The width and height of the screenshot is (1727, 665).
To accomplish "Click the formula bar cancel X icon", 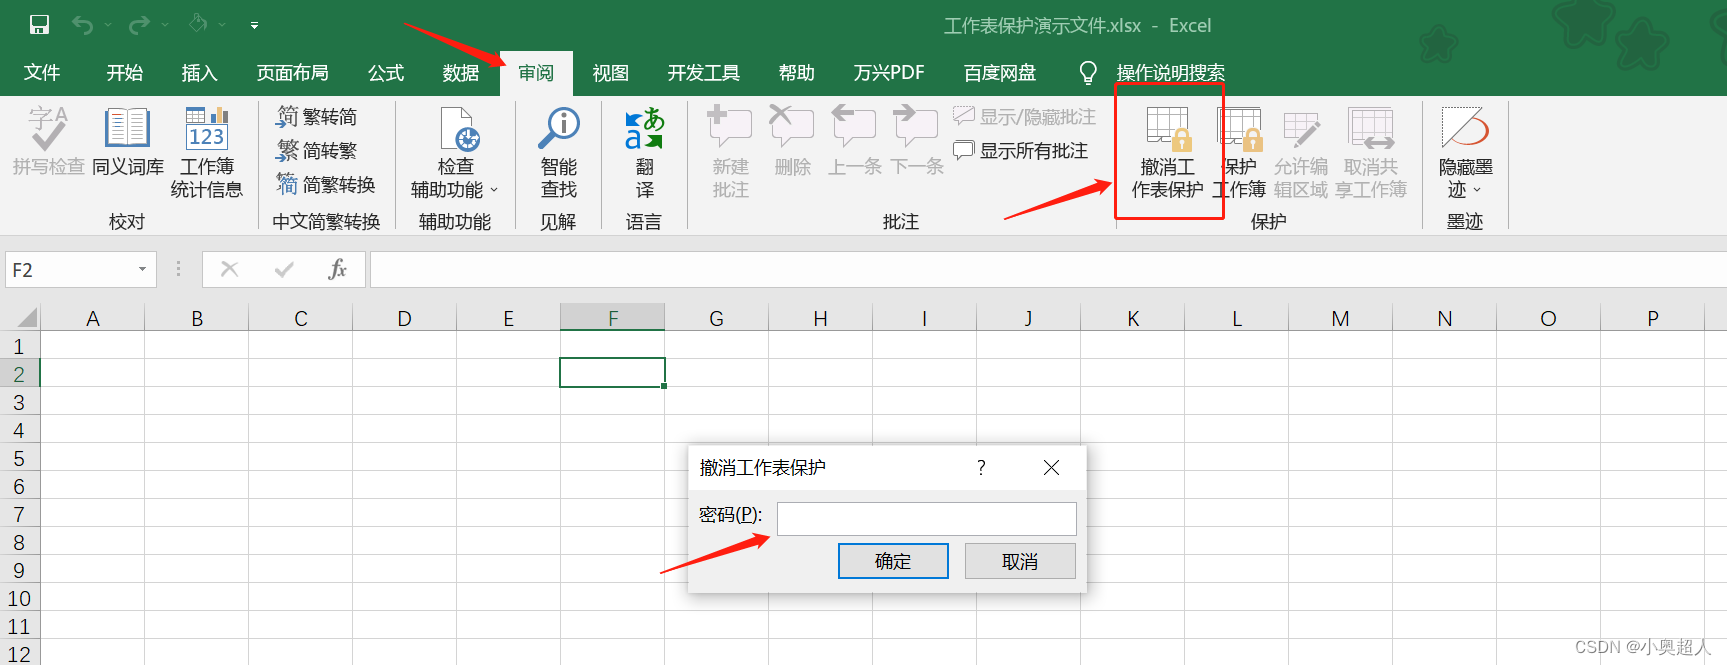I will [229, 269].
